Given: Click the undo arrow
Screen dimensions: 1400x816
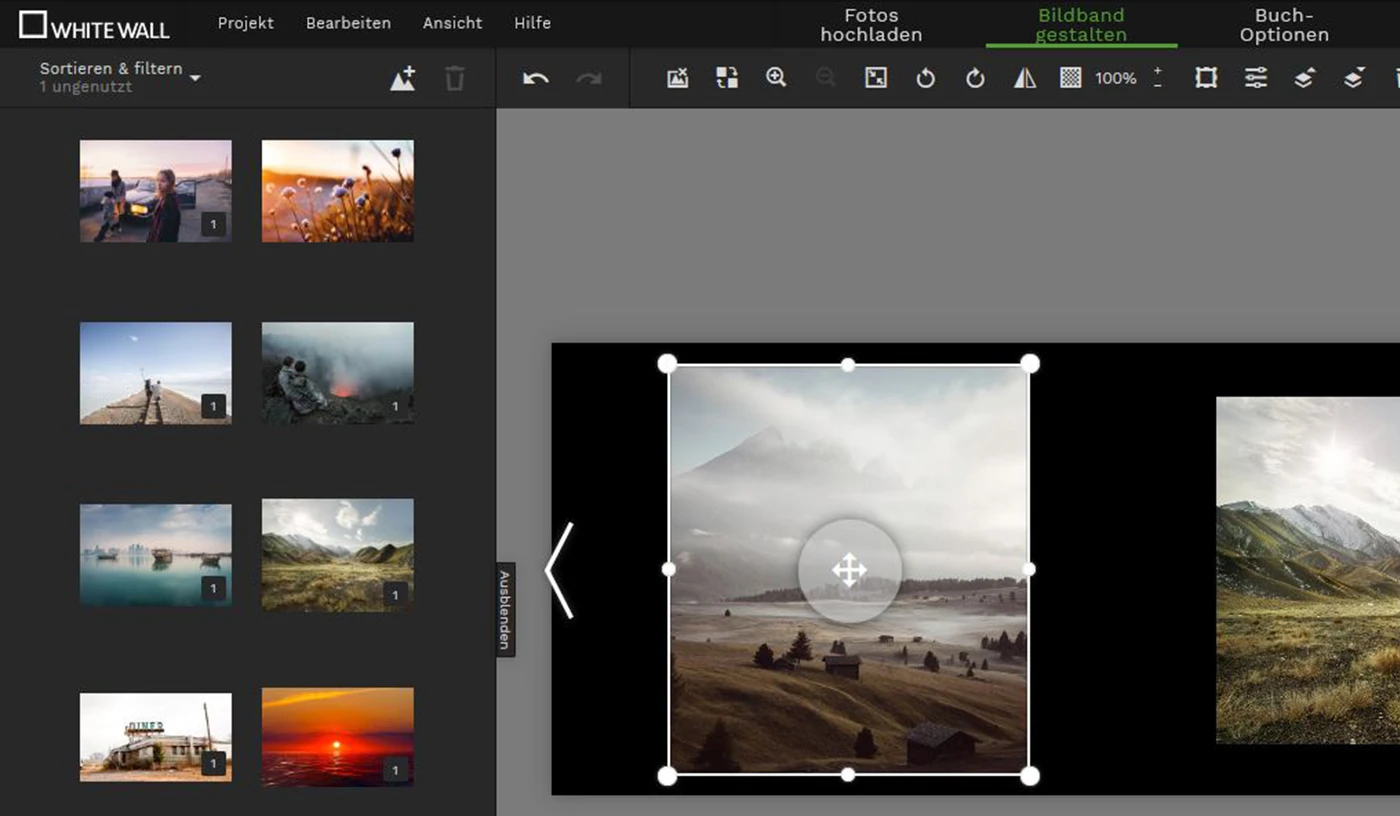Looking at the screenshot, I should point(536,78).
